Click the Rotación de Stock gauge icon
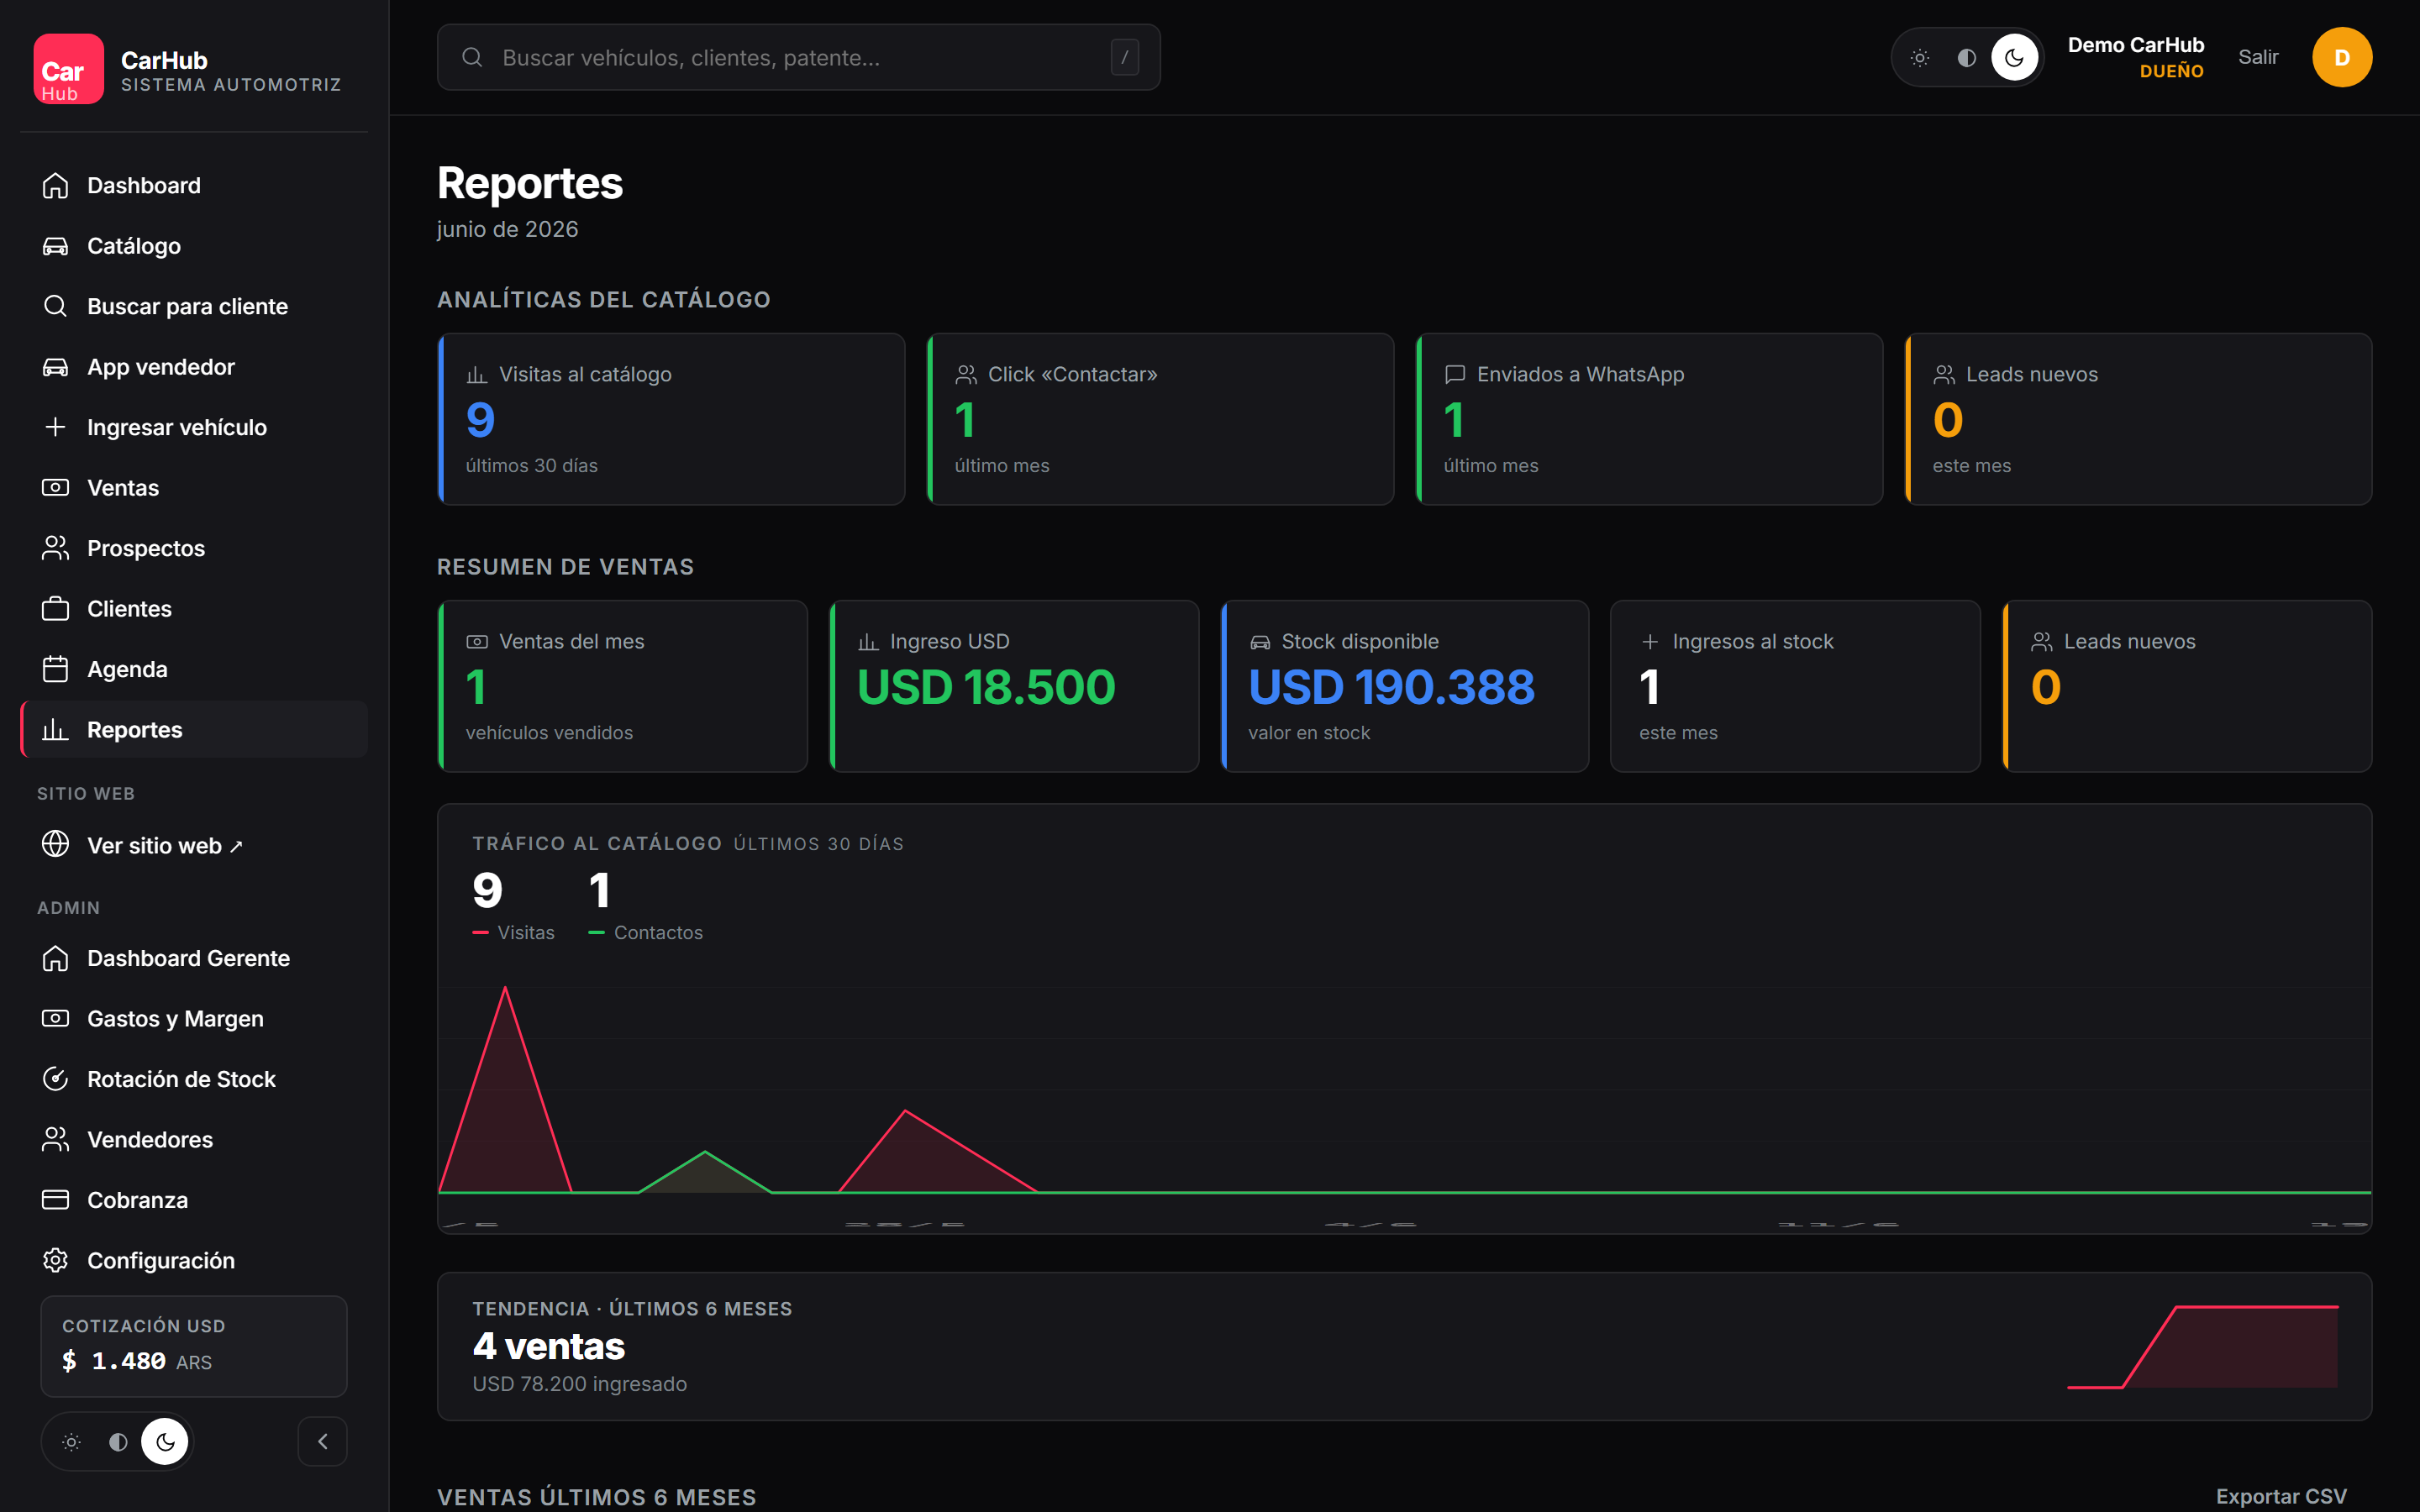2420x1512 pixels. (x=55, y=1079)
